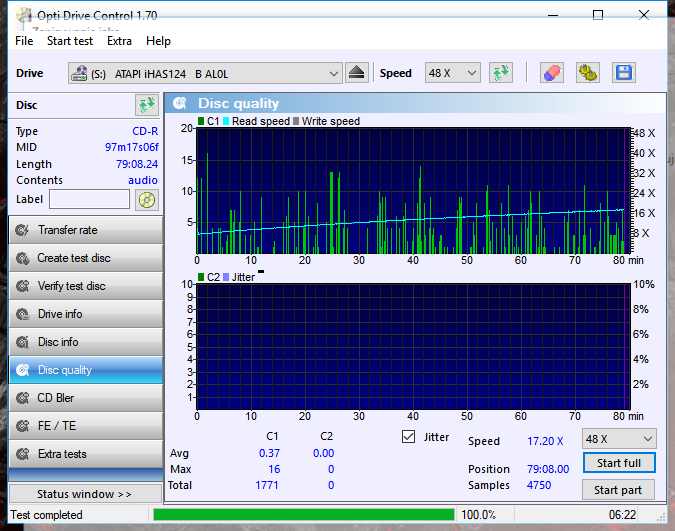The width and height of the screenshot is (675, 531).
Task: Click the elapsed time 06:22
Action: click(622, 515)
